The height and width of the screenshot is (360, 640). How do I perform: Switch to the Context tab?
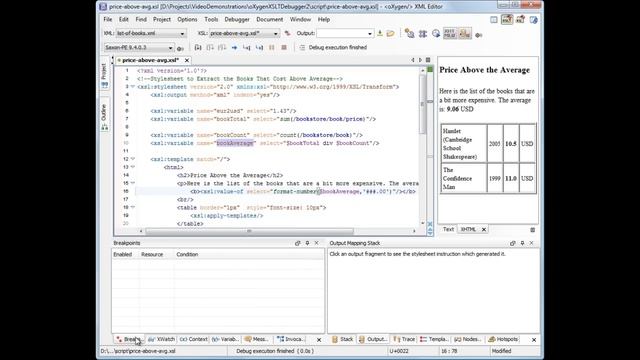[x=193, y=339]
